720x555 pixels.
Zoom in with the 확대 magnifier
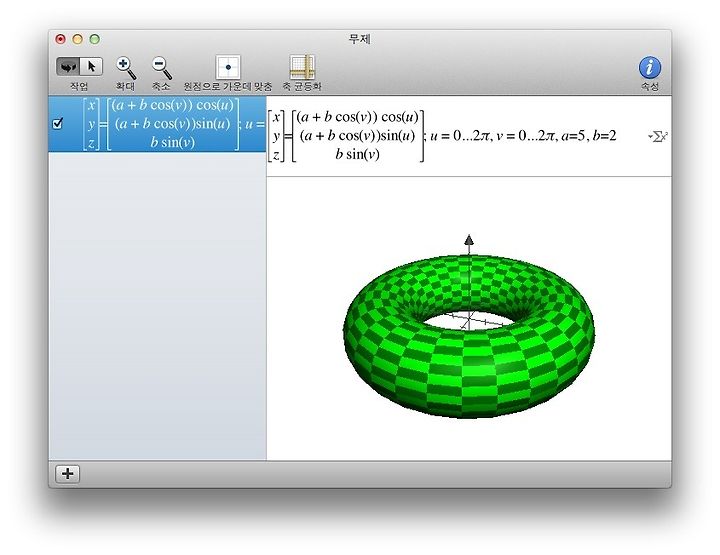coord(125,67)
